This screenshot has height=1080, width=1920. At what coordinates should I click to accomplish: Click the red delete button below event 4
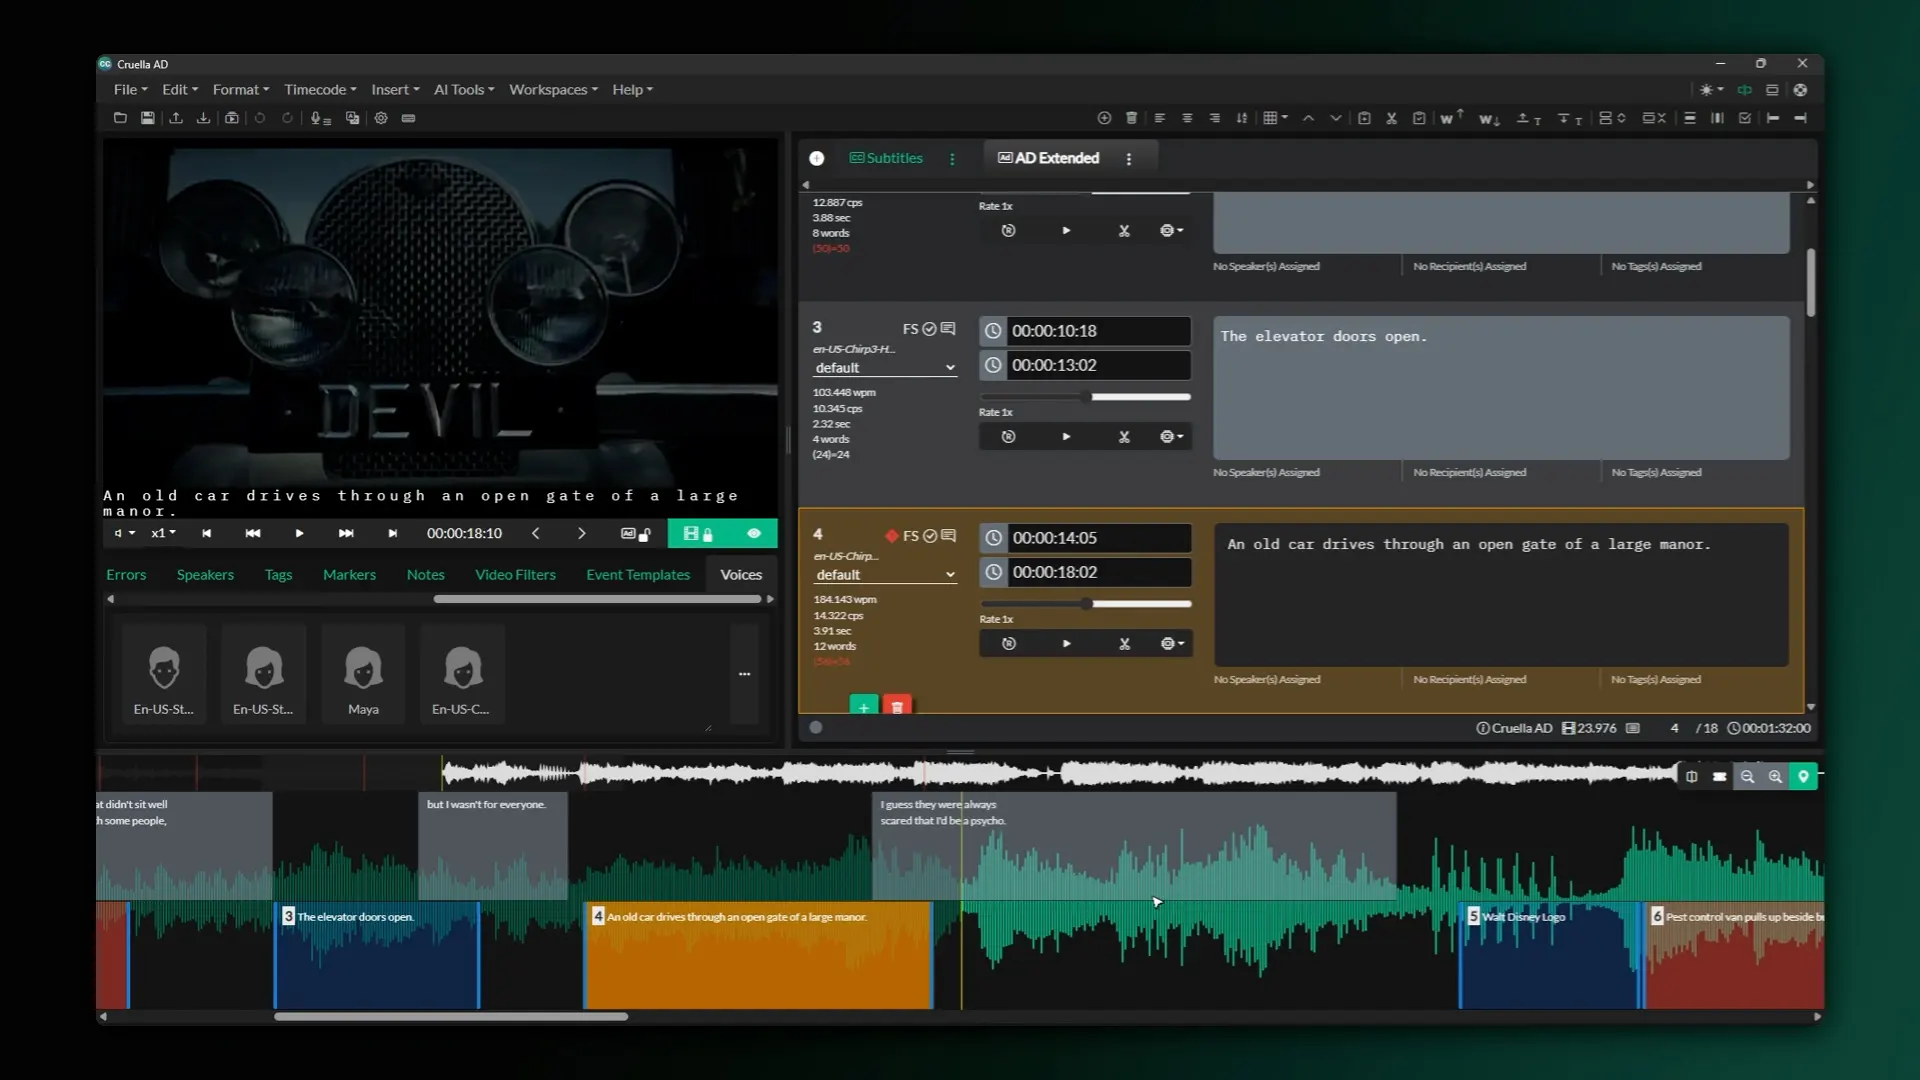(897, 706)
